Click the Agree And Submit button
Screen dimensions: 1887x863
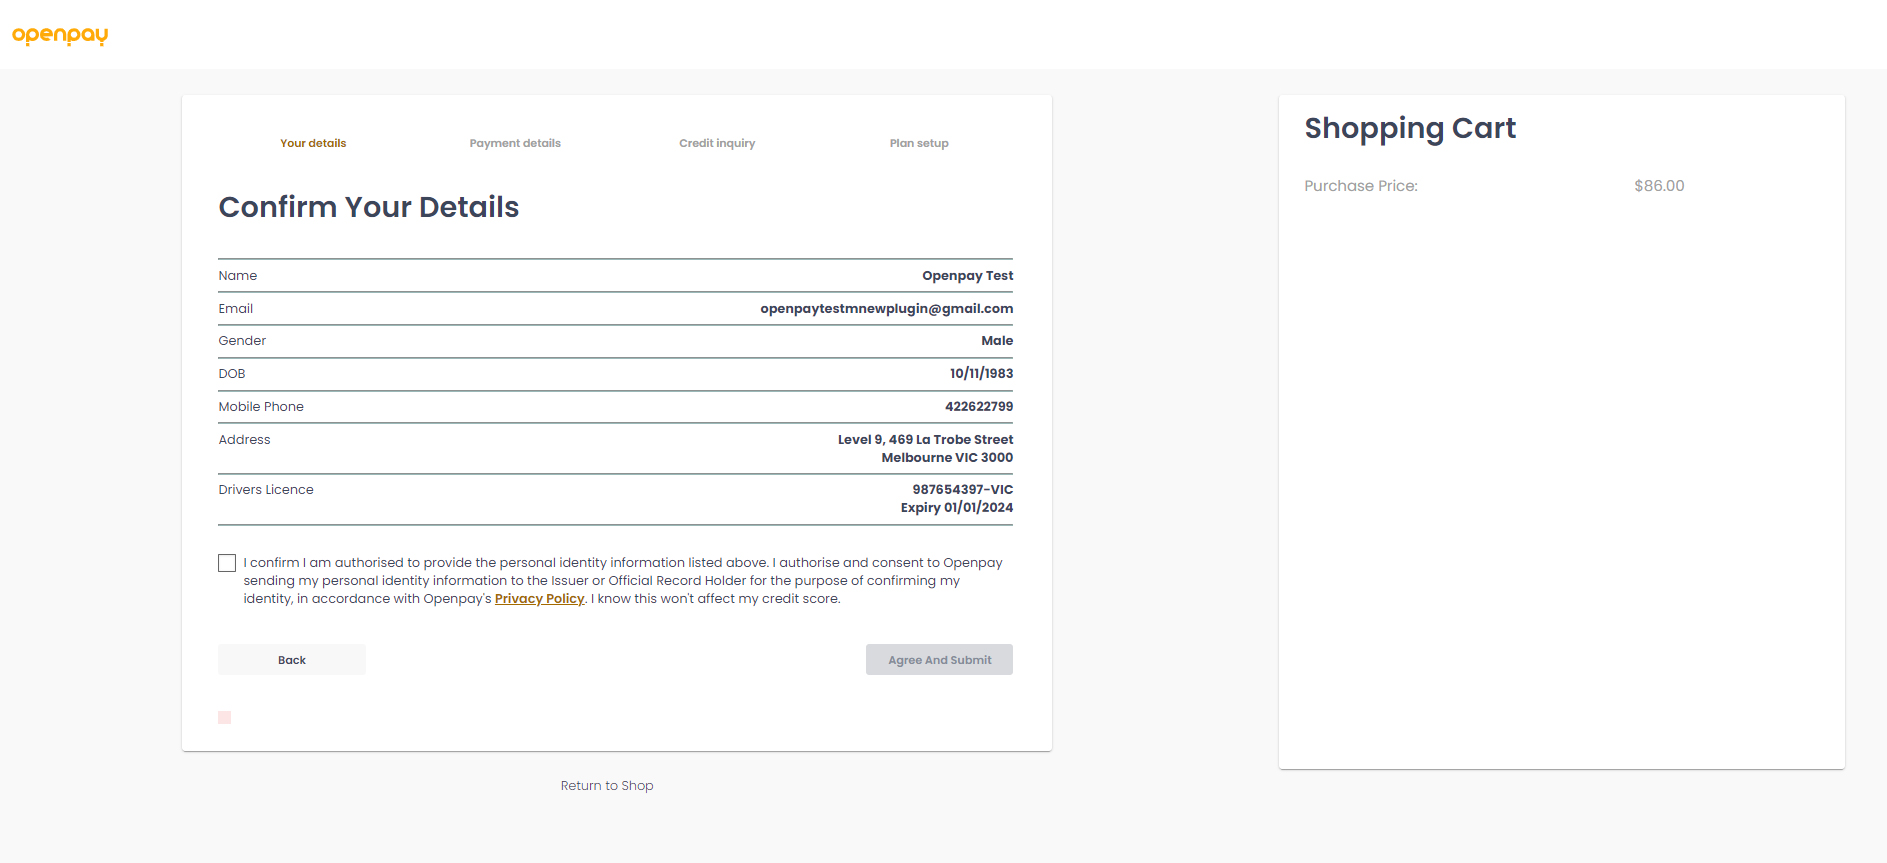[939, 660]
